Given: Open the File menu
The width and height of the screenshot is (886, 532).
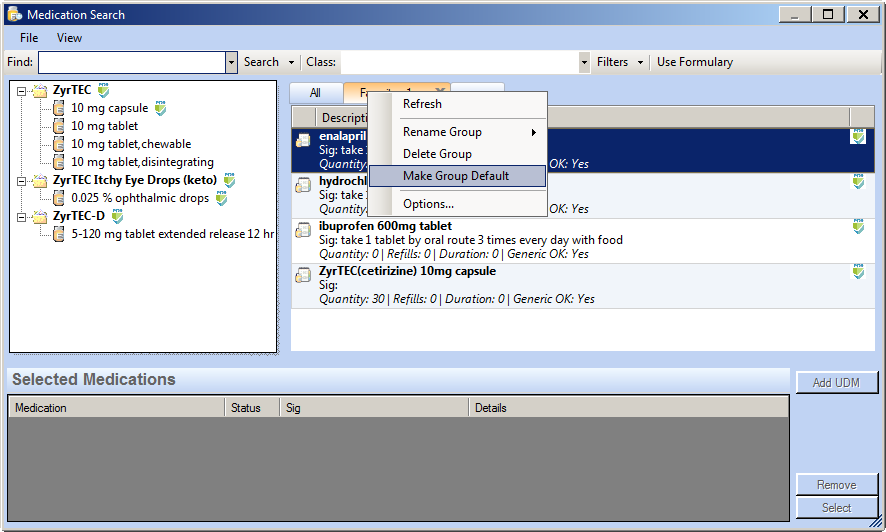Looking at the screenshot, I should tap(29, 38).
